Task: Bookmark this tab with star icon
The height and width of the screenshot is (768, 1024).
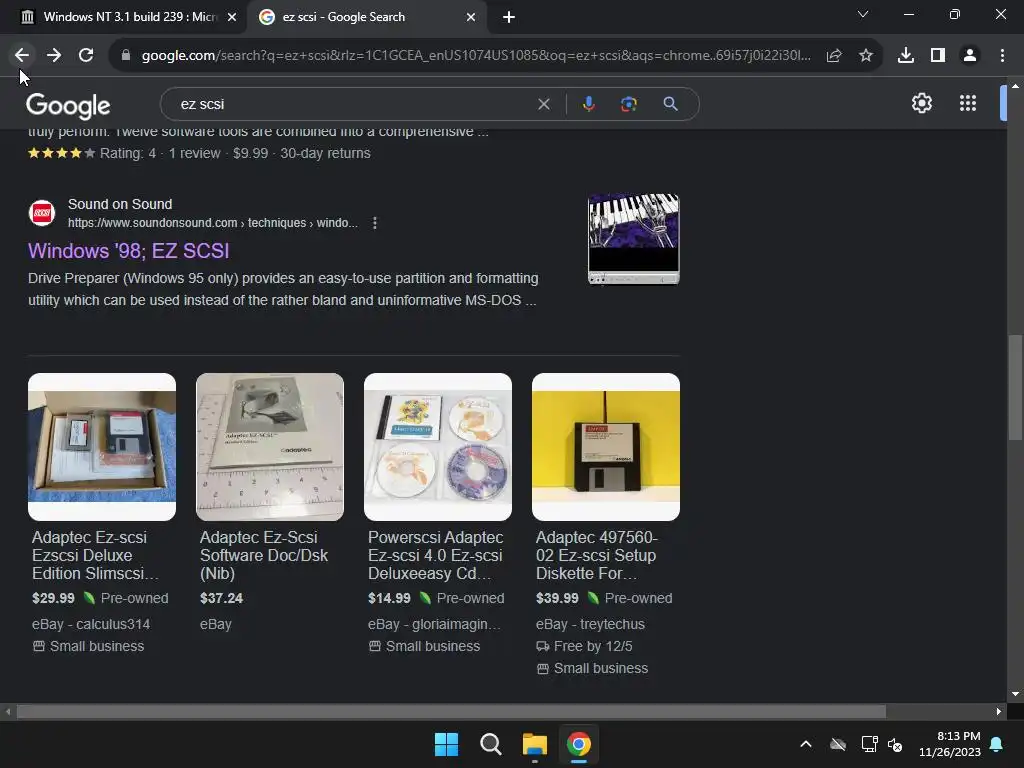Action: click(x=866, y=56)
